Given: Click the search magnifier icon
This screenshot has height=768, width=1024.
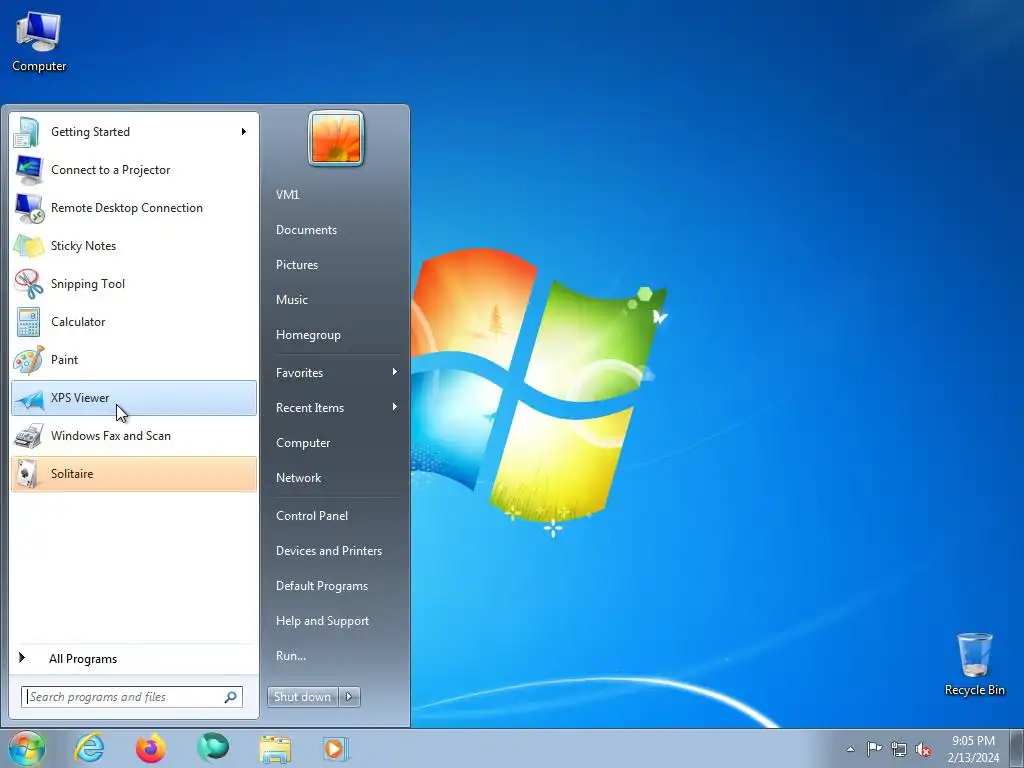Looking at the screenshot, I should [x=231, y=697].
